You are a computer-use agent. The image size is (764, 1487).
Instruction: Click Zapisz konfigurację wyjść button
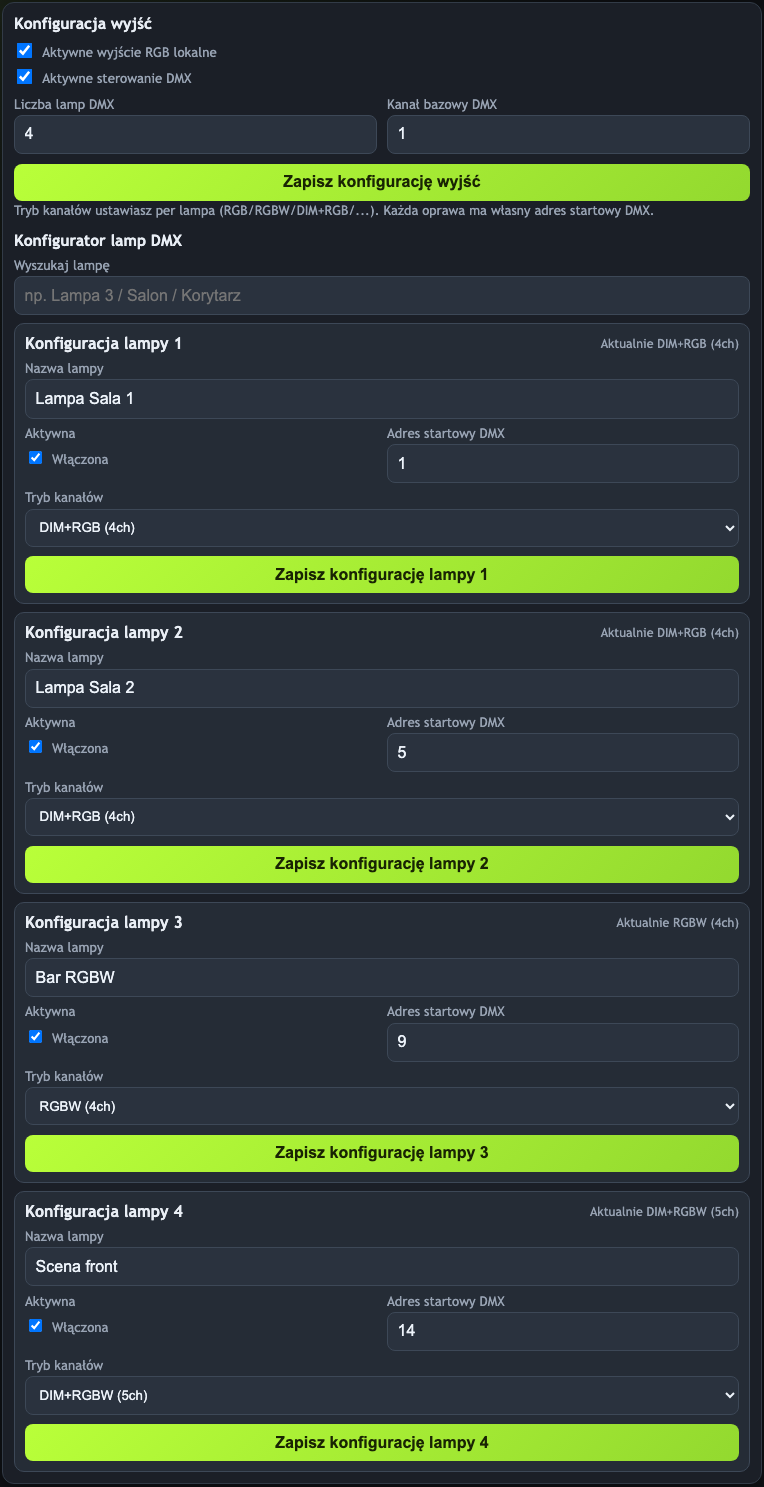pos(382,182)
